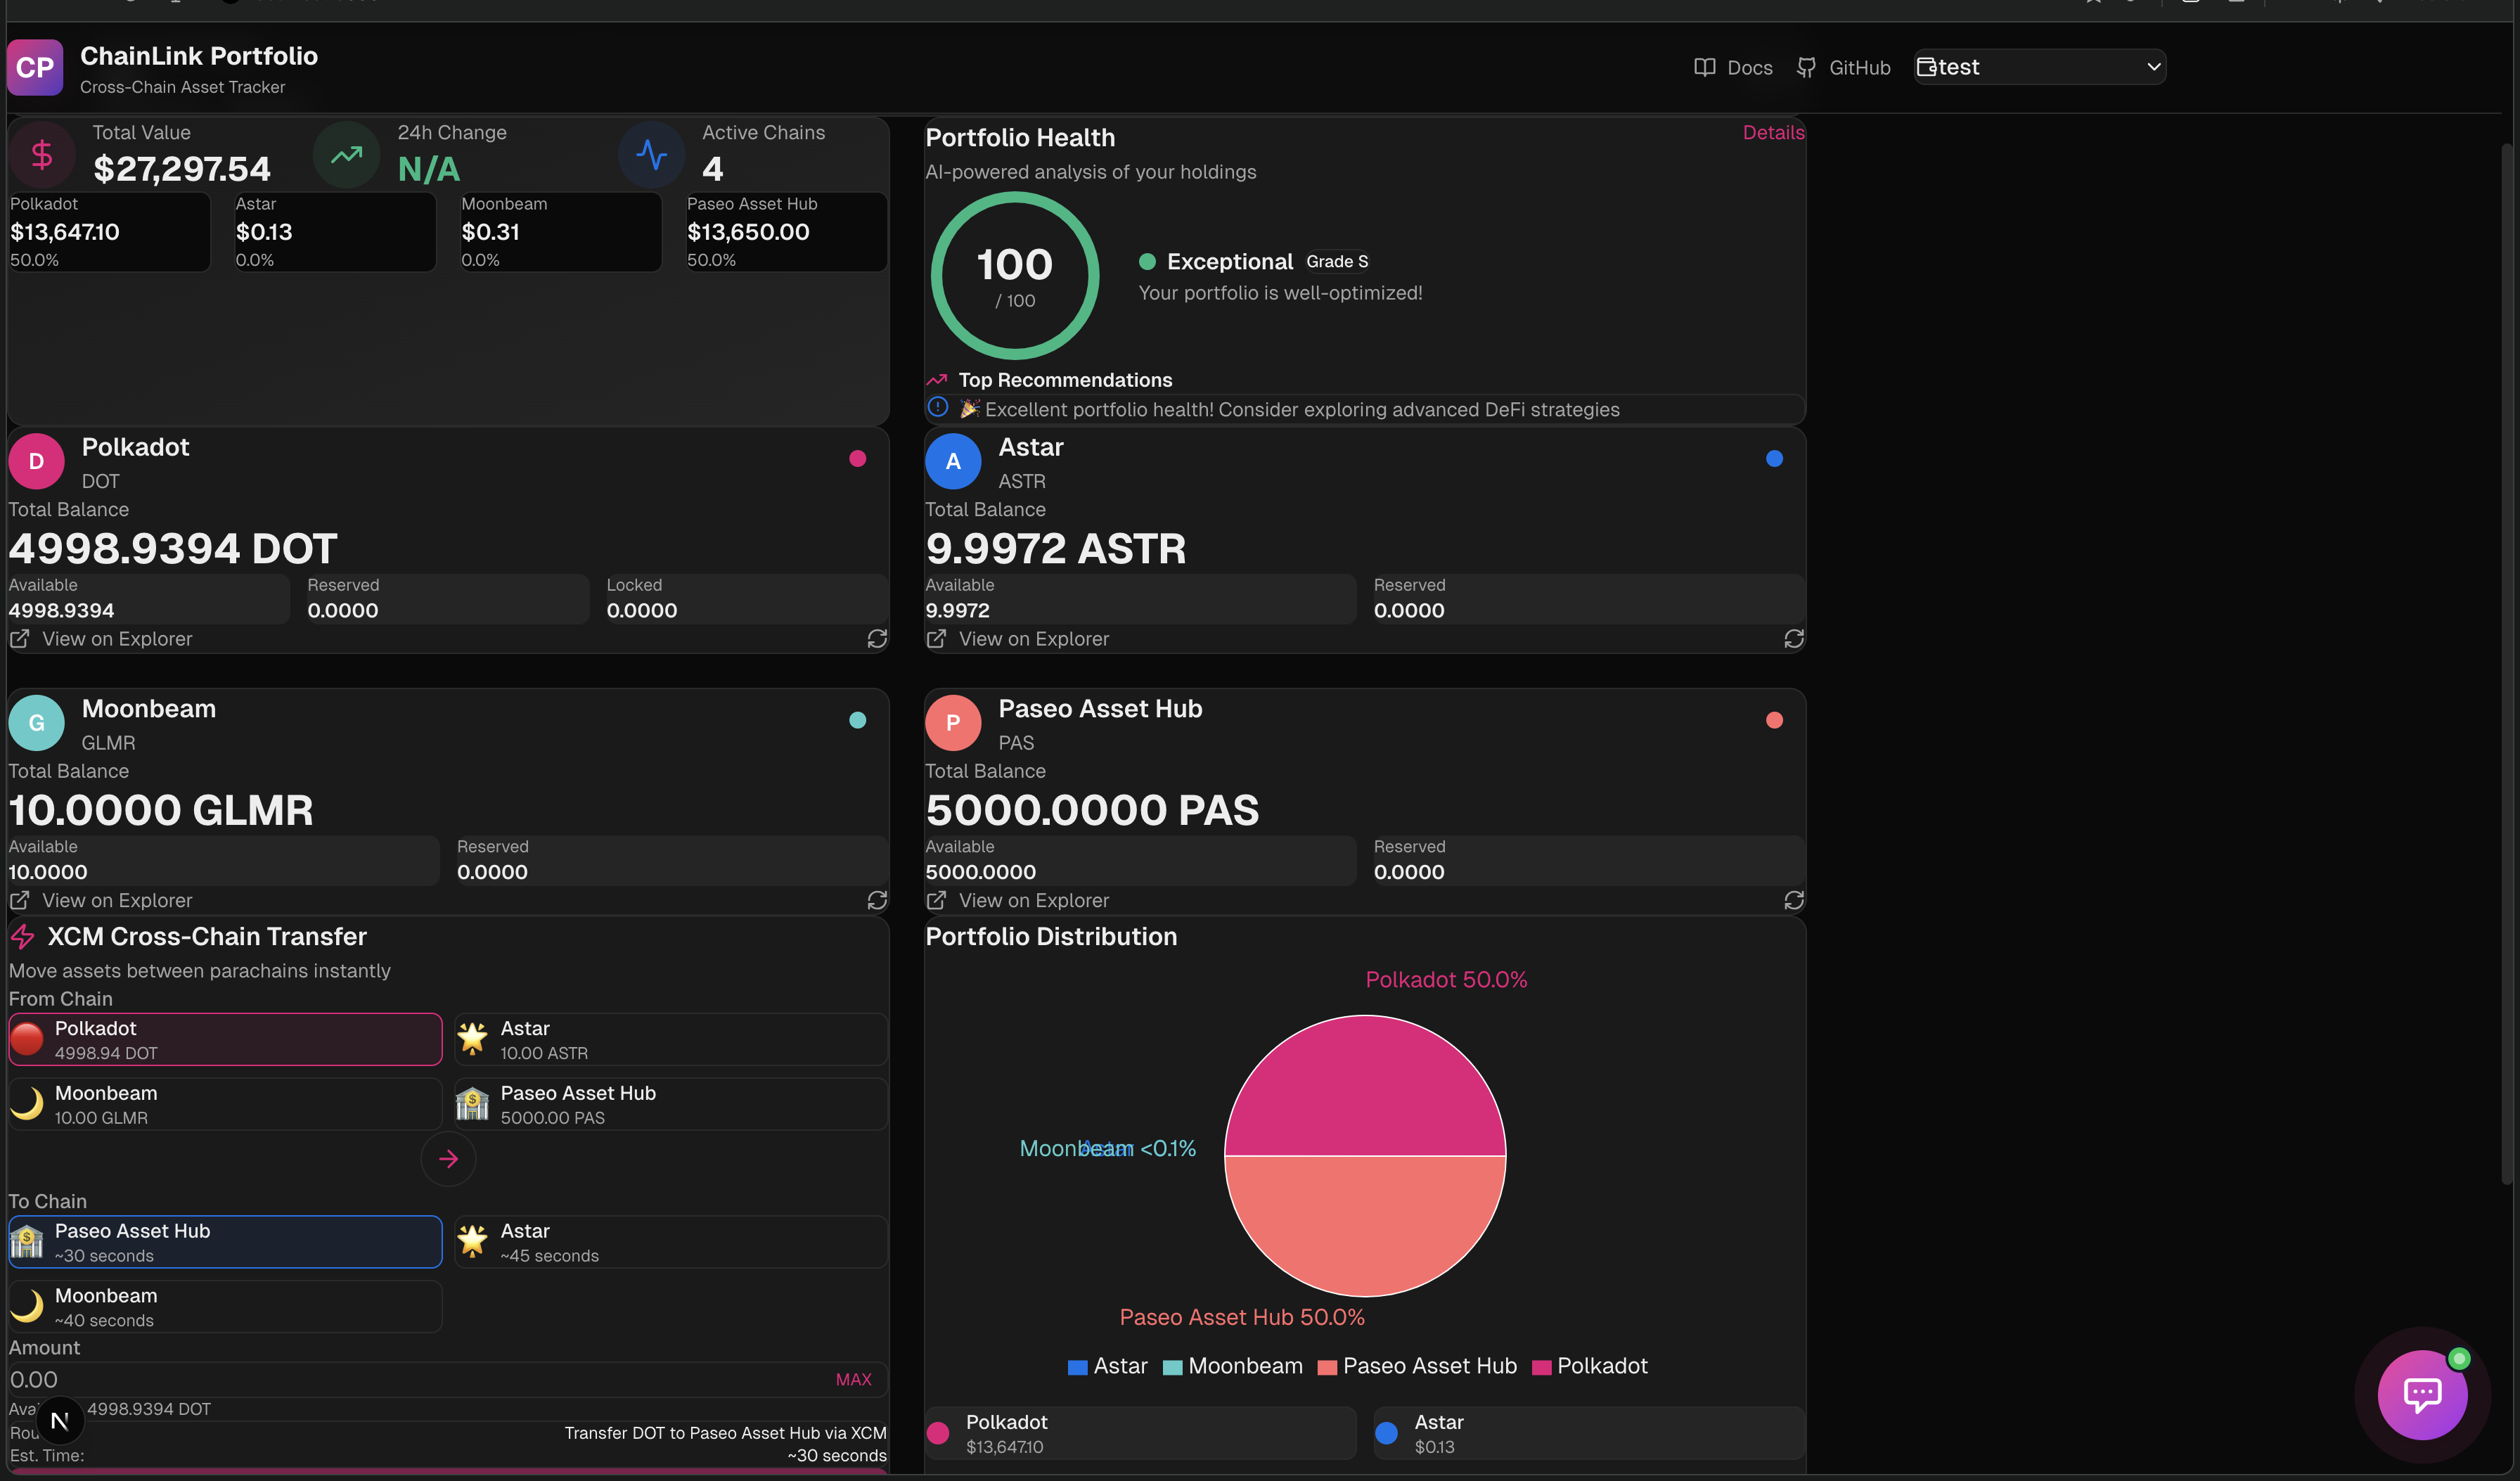Open the Docs link in header
The image size is (2520, 1481).
[x=1733, y=68]
